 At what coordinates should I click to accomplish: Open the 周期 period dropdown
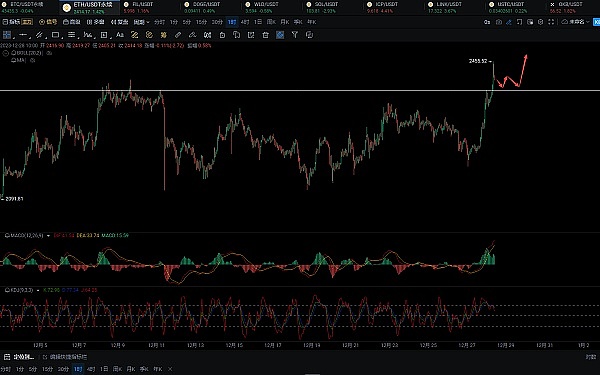(141, 22)
